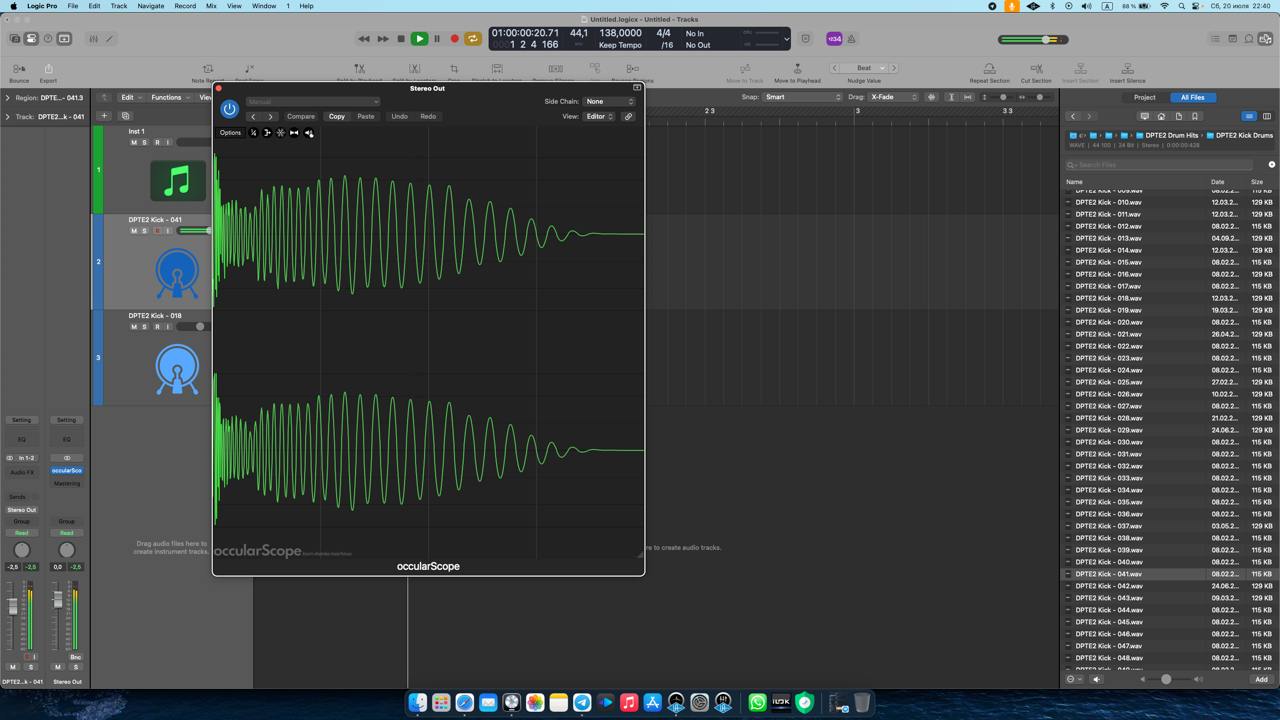Viewport: 1280px width, 720px height.
Task: Open the Snap mode dropdown
Action: [x=803, y=97]
